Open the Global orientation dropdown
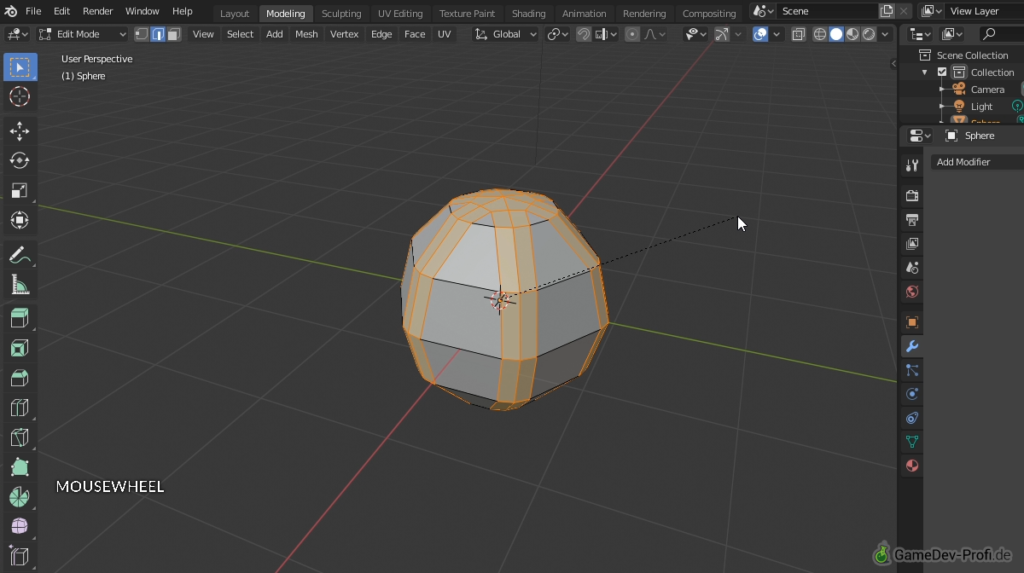Viewport: 1024px width, 573px height. point(505,34)
